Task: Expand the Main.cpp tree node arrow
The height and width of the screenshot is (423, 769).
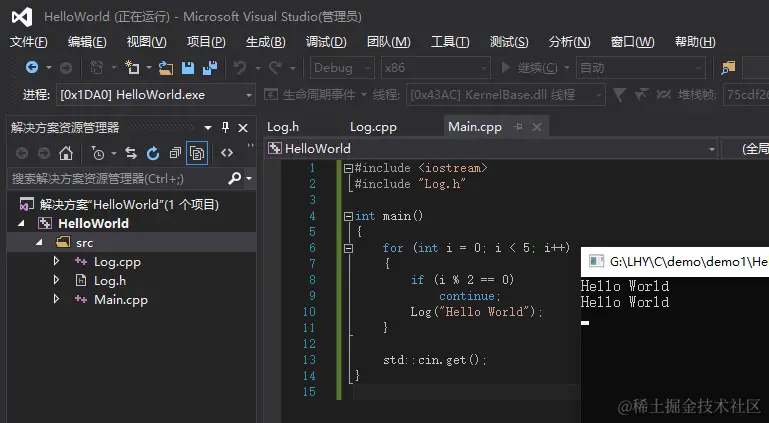Action: (56, 299)
